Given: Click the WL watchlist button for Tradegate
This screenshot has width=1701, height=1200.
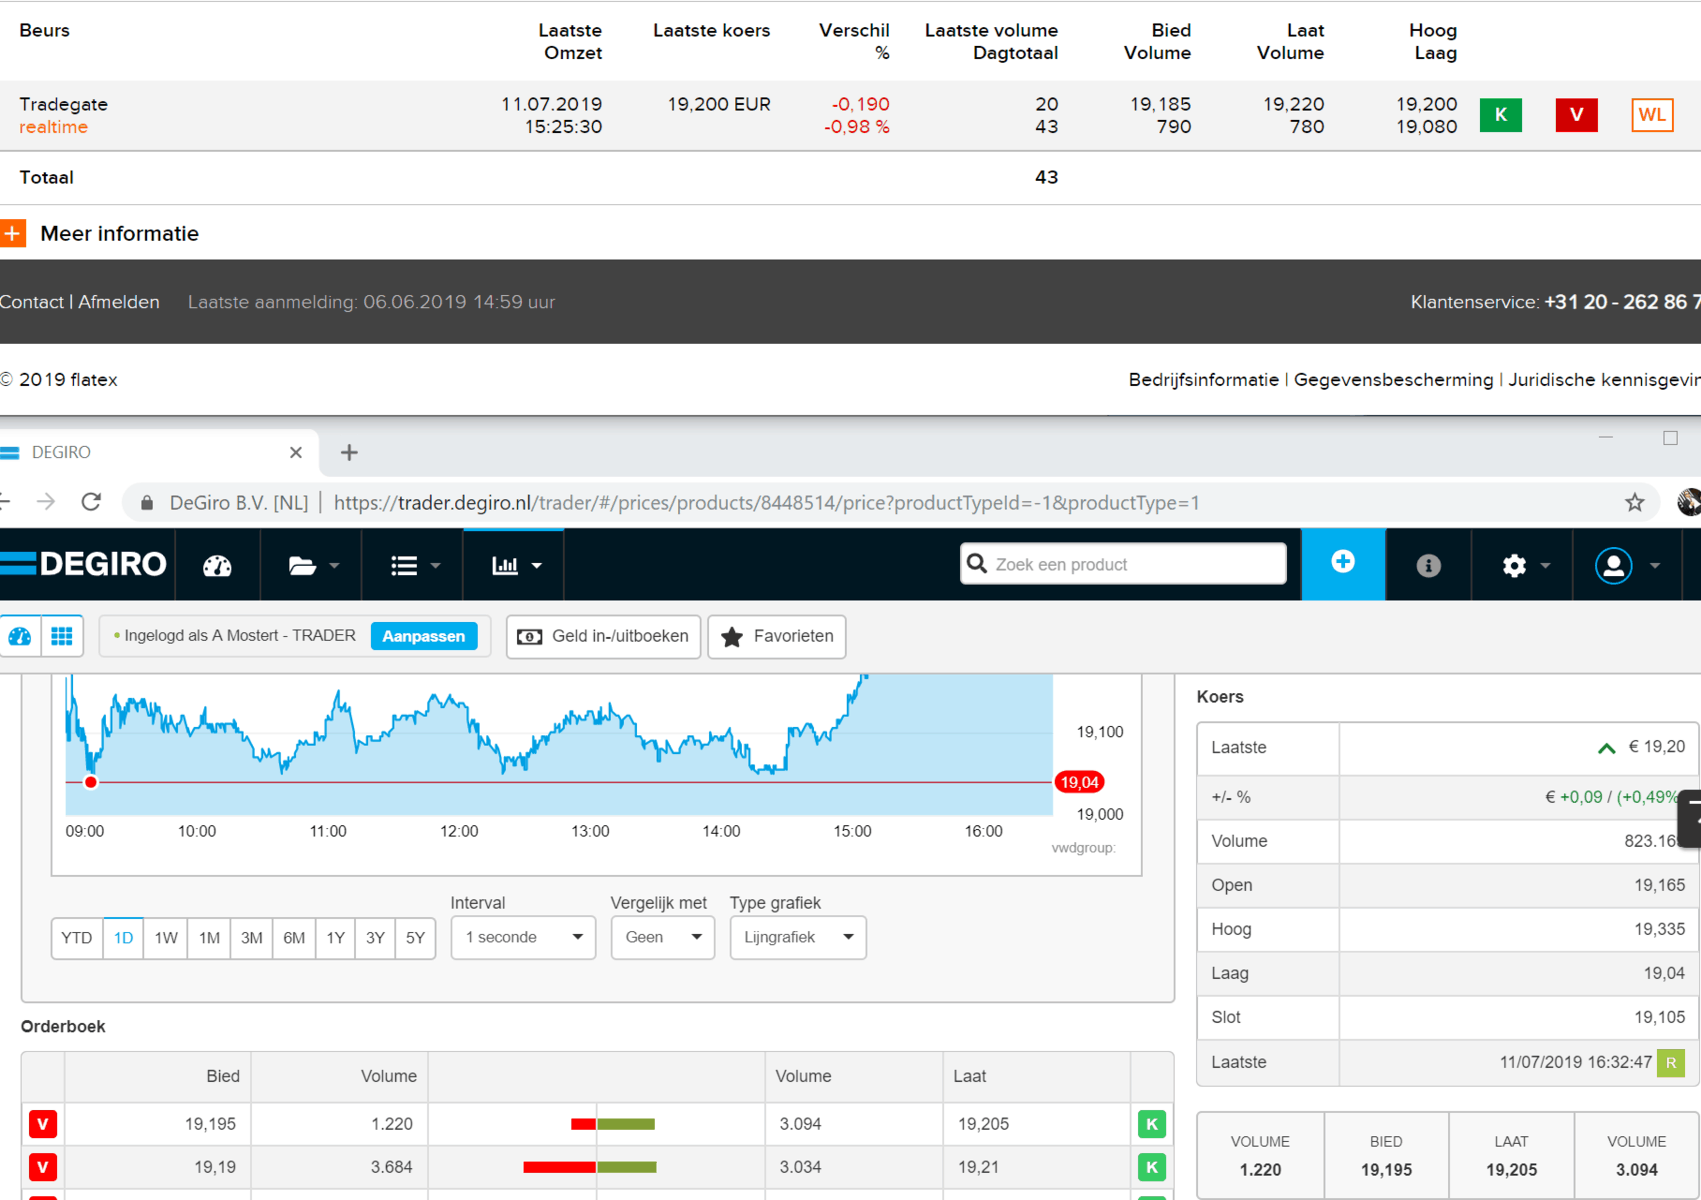Looking at the screenshot, I should click(1652, 115).
